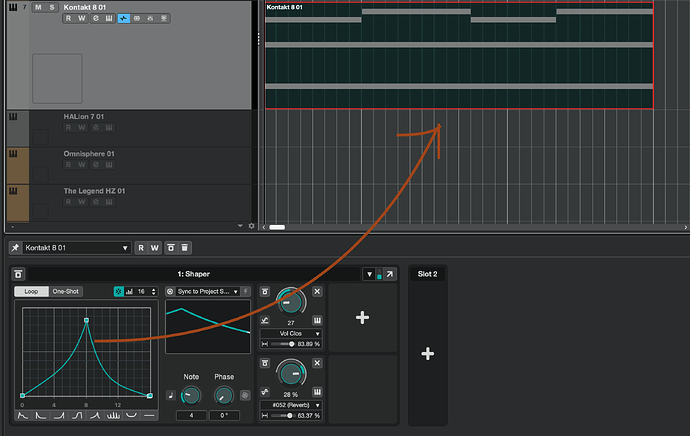The image size is (690, 436).
Task: Click the random phase dice button
Action: 245,395
